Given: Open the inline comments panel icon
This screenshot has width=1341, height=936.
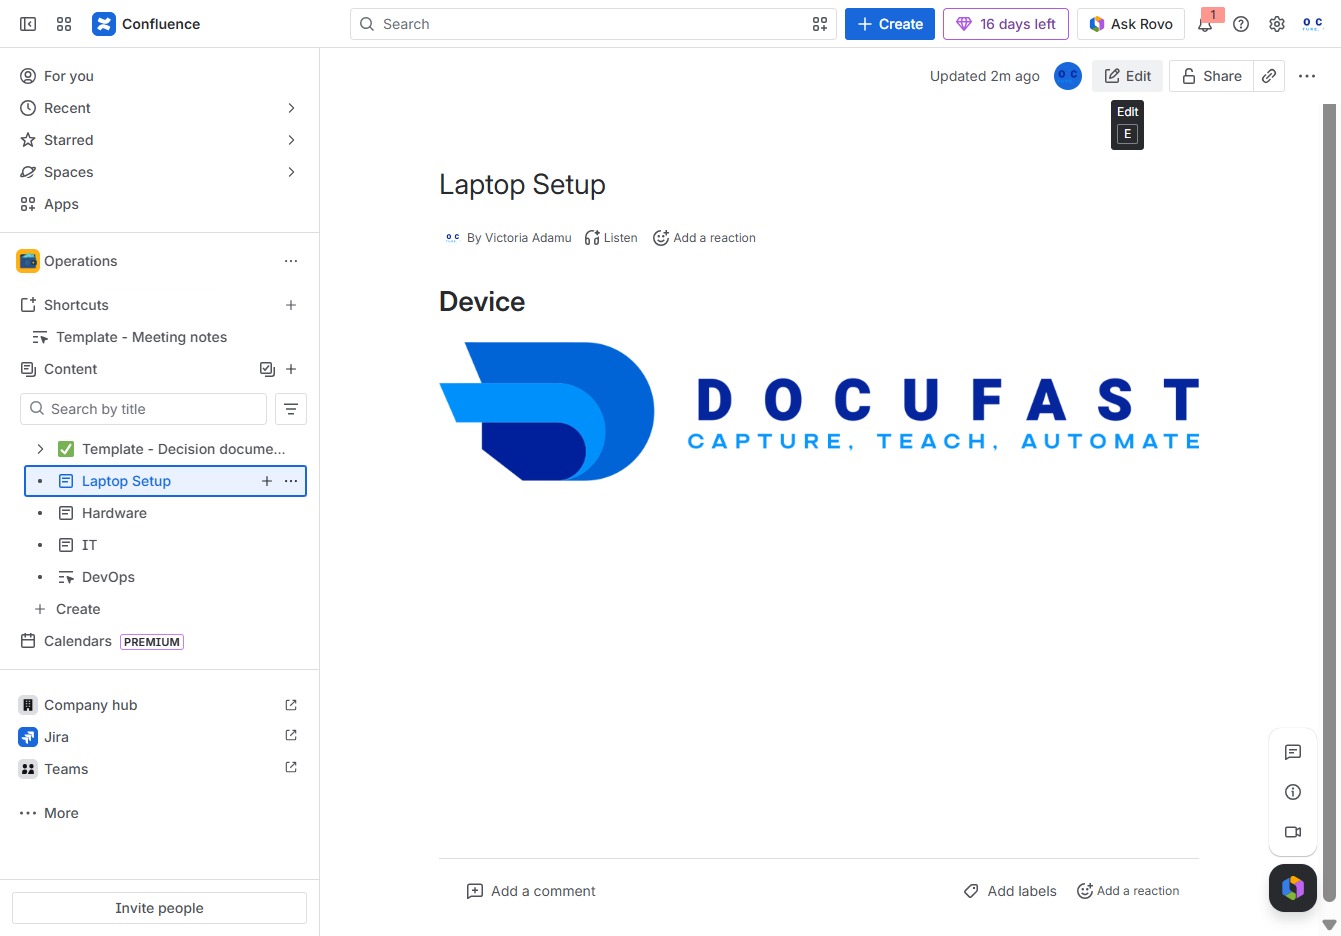Looking at the screenshot, I should (1293, 752).
